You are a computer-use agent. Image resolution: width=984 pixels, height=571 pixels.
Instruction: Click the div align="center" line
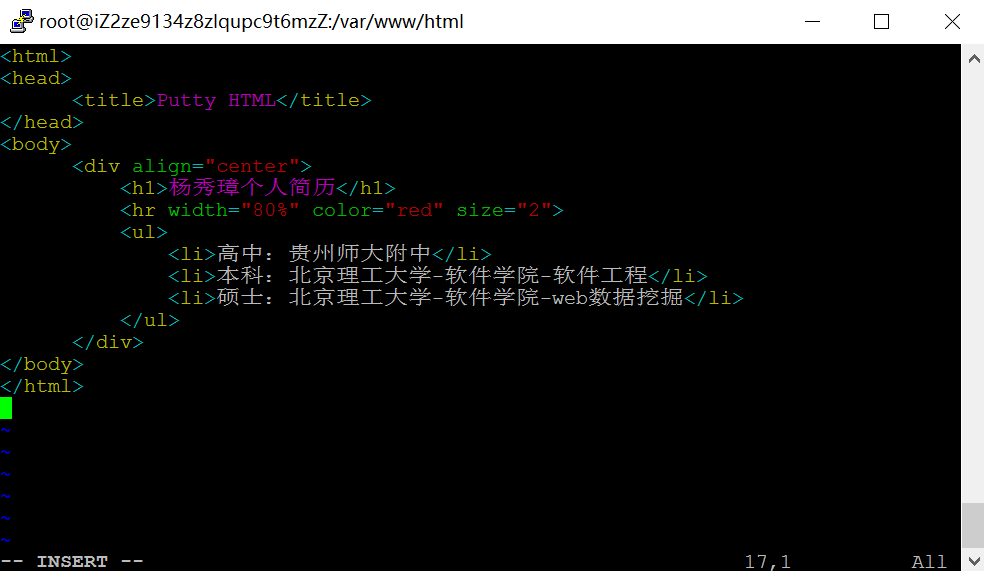tap(192, 166)
